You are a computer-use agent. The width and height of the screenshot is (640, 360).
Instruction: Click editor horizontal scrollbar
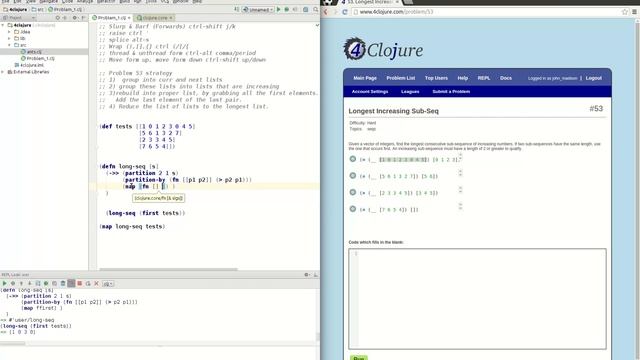click(x=168, y=269)
